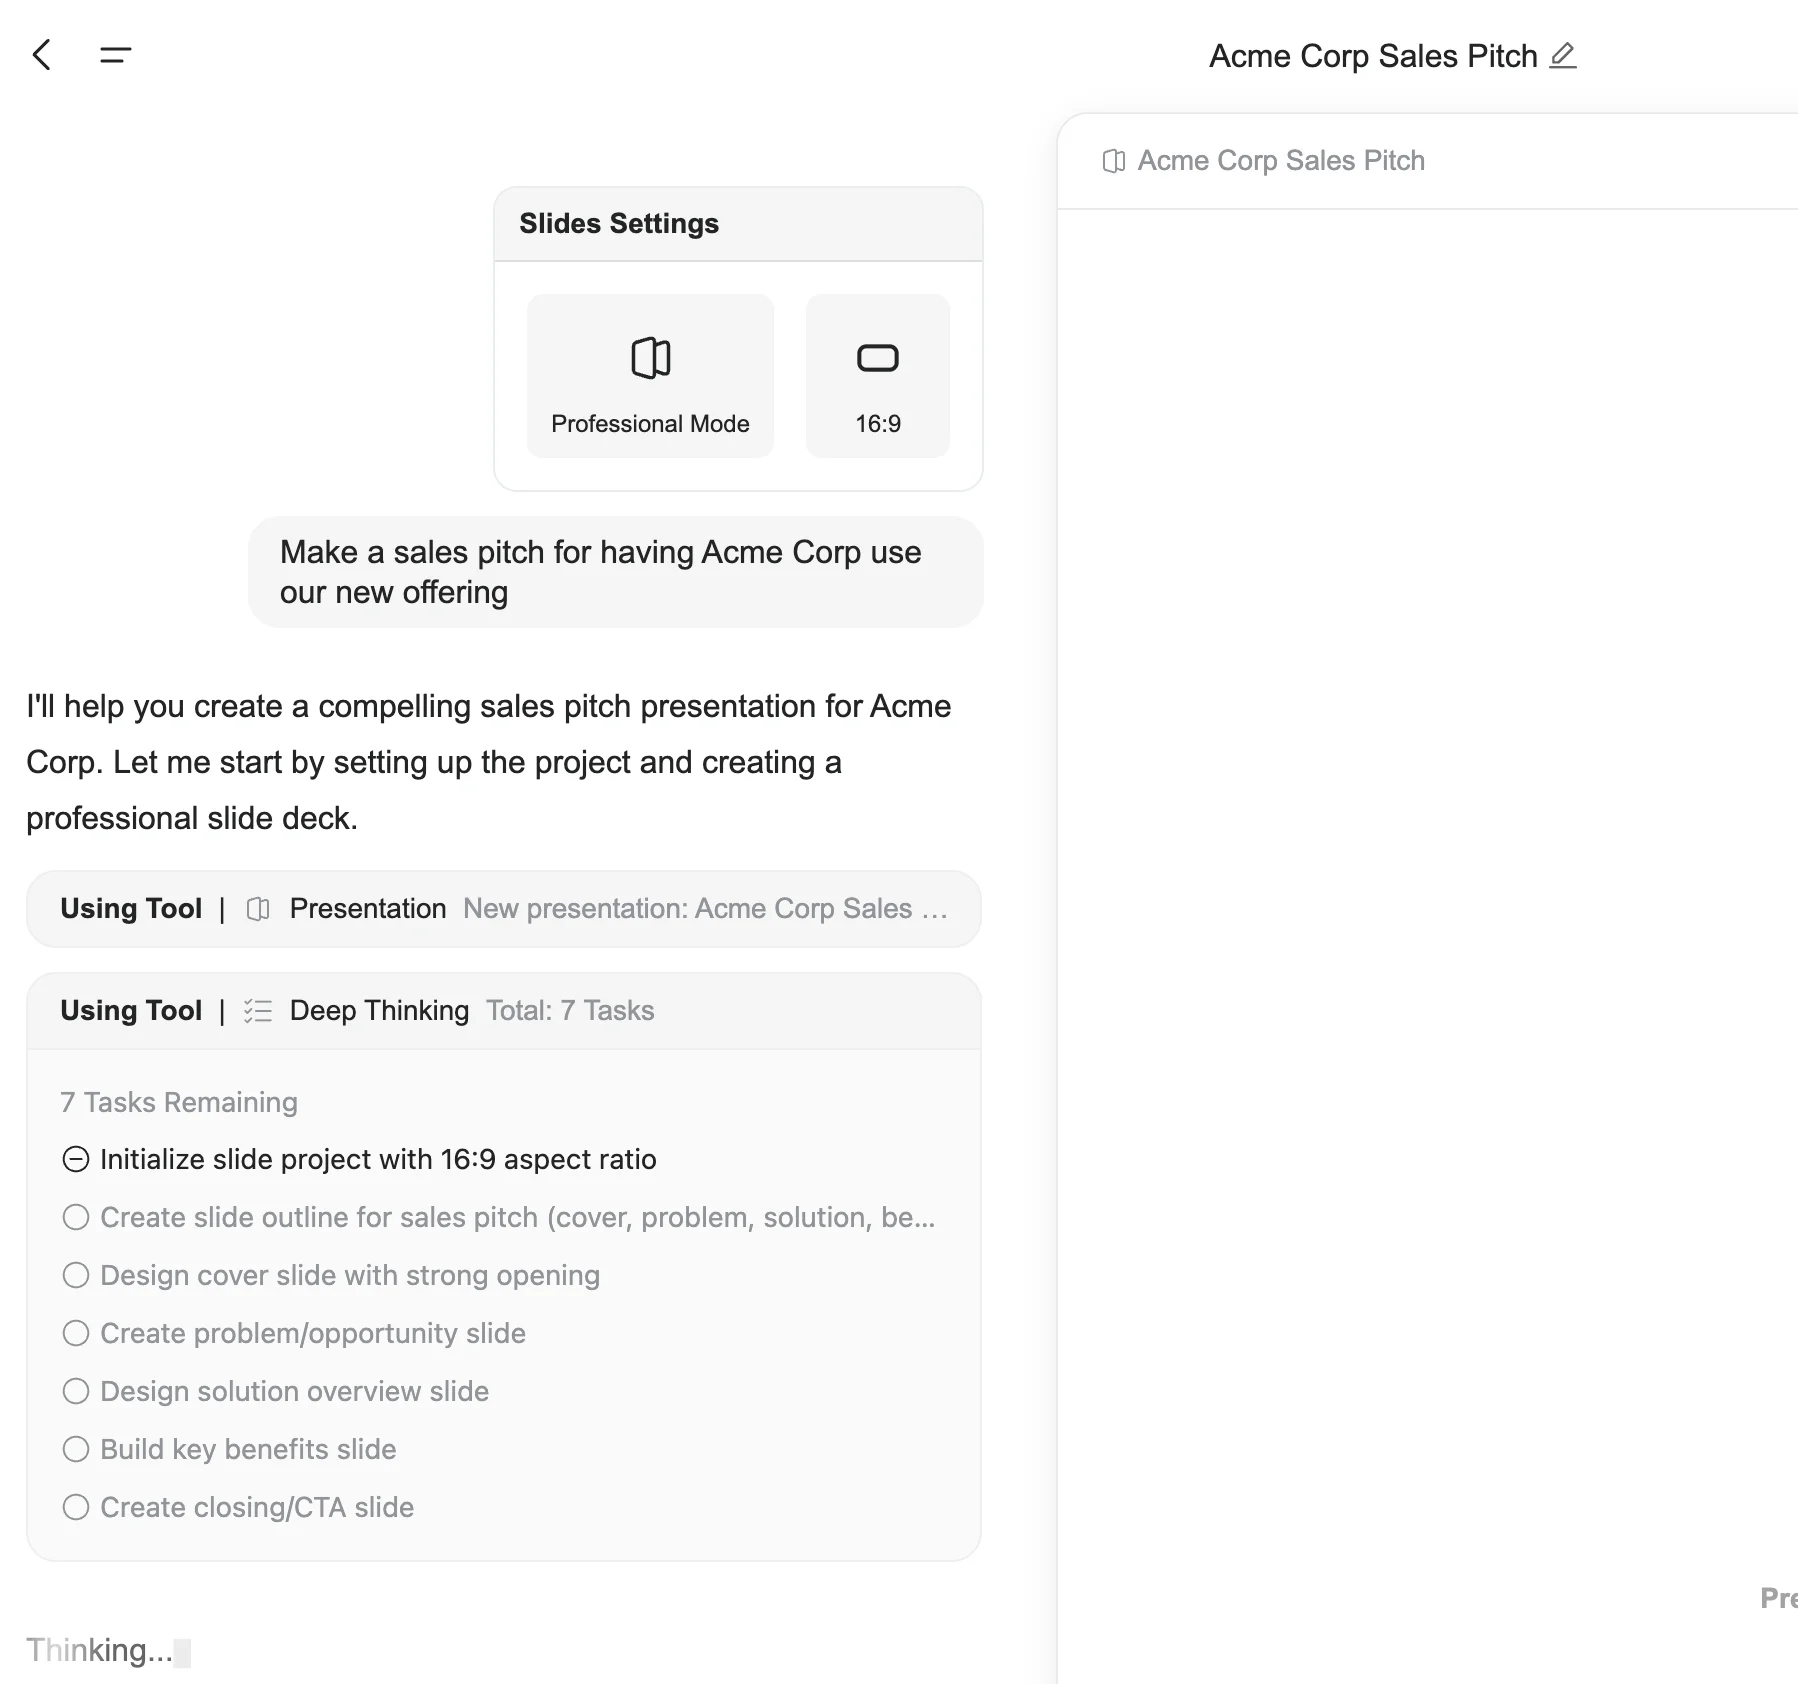The height and width of the screenshot is (1684, 1798).
Task: Click the Create problem/opportunity slide task
Action: point(312,1333)
